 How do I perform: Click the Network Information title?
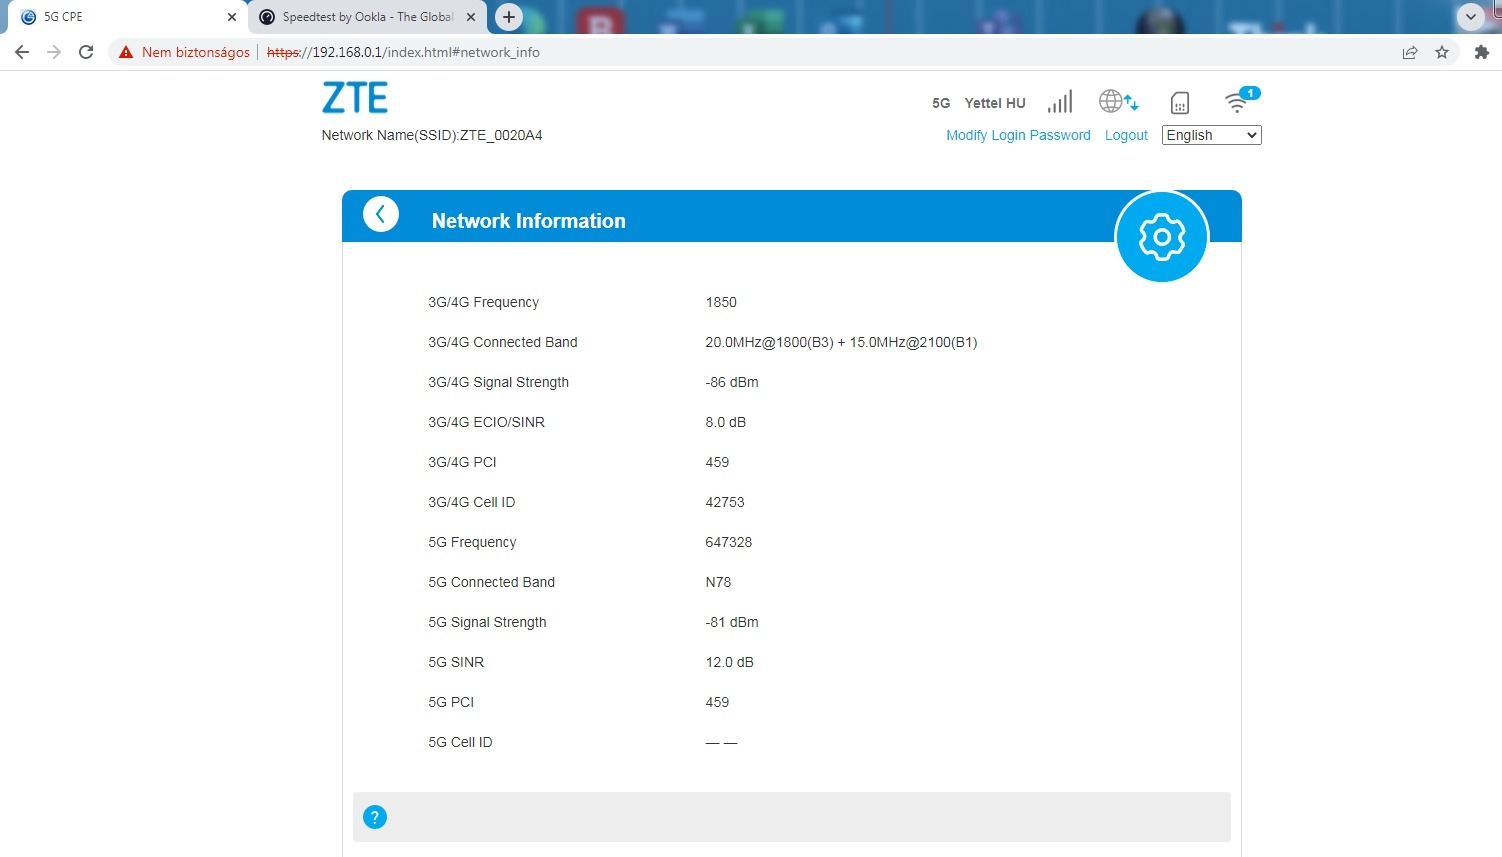[x=529, y=221]
